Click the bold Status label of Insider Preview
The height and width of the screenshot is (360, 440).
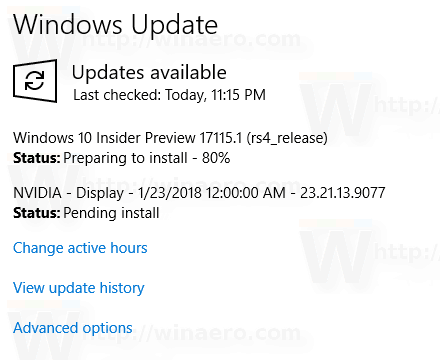pyautogui.click(x=37, y=158)
